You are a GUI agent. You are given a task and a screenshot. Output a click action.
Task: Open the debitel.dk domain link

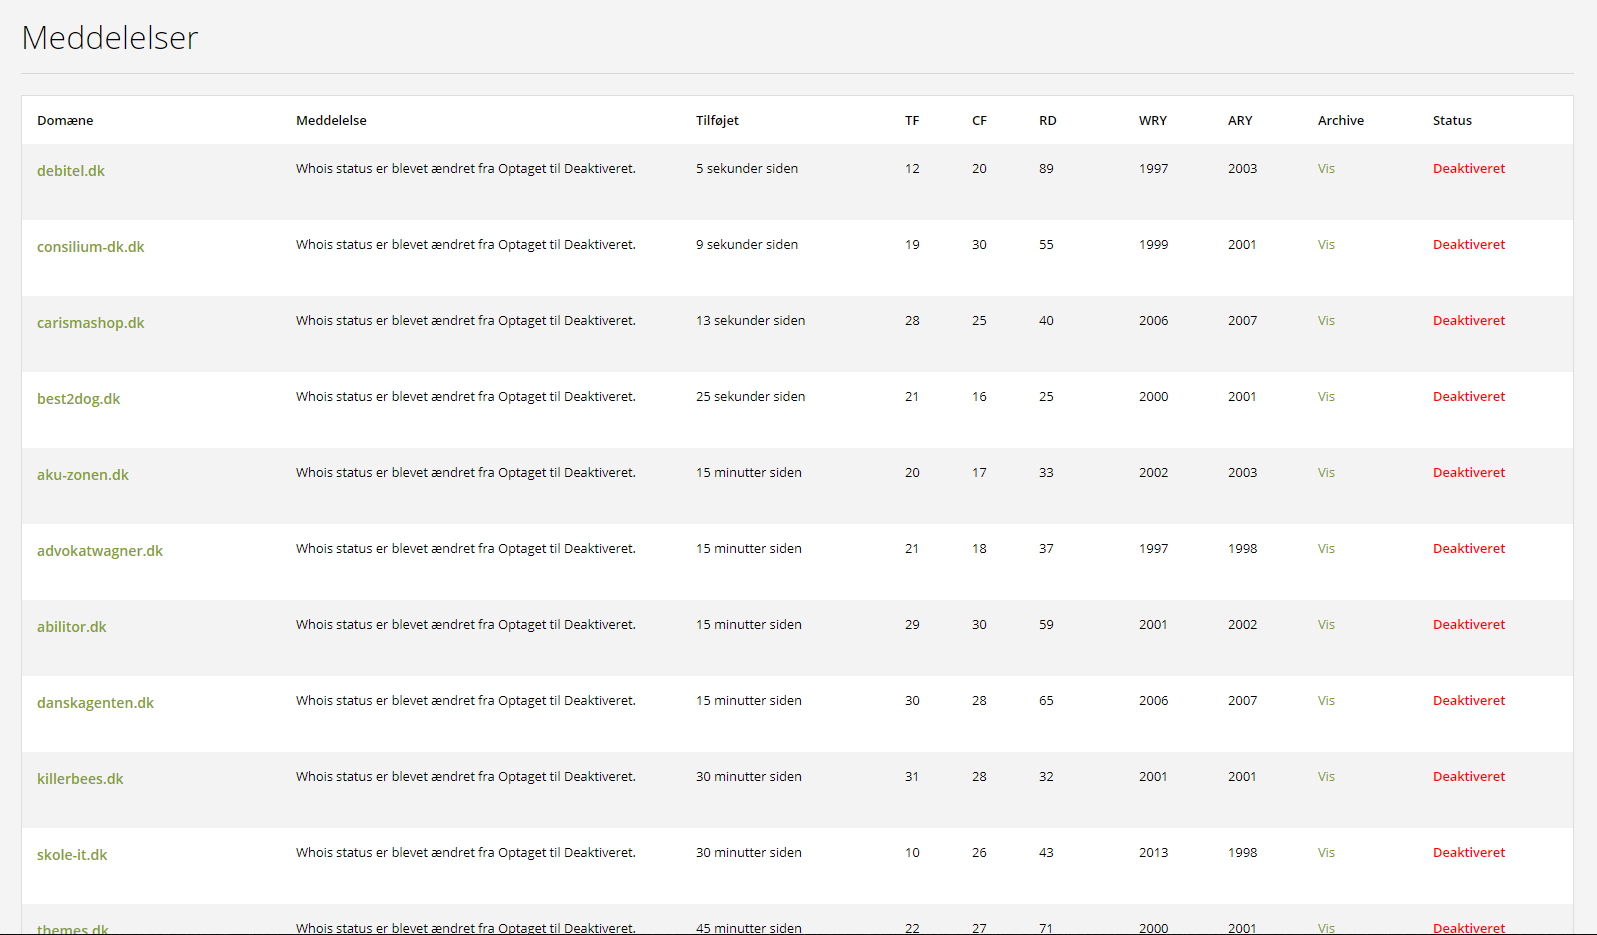(x=71, y=171)
